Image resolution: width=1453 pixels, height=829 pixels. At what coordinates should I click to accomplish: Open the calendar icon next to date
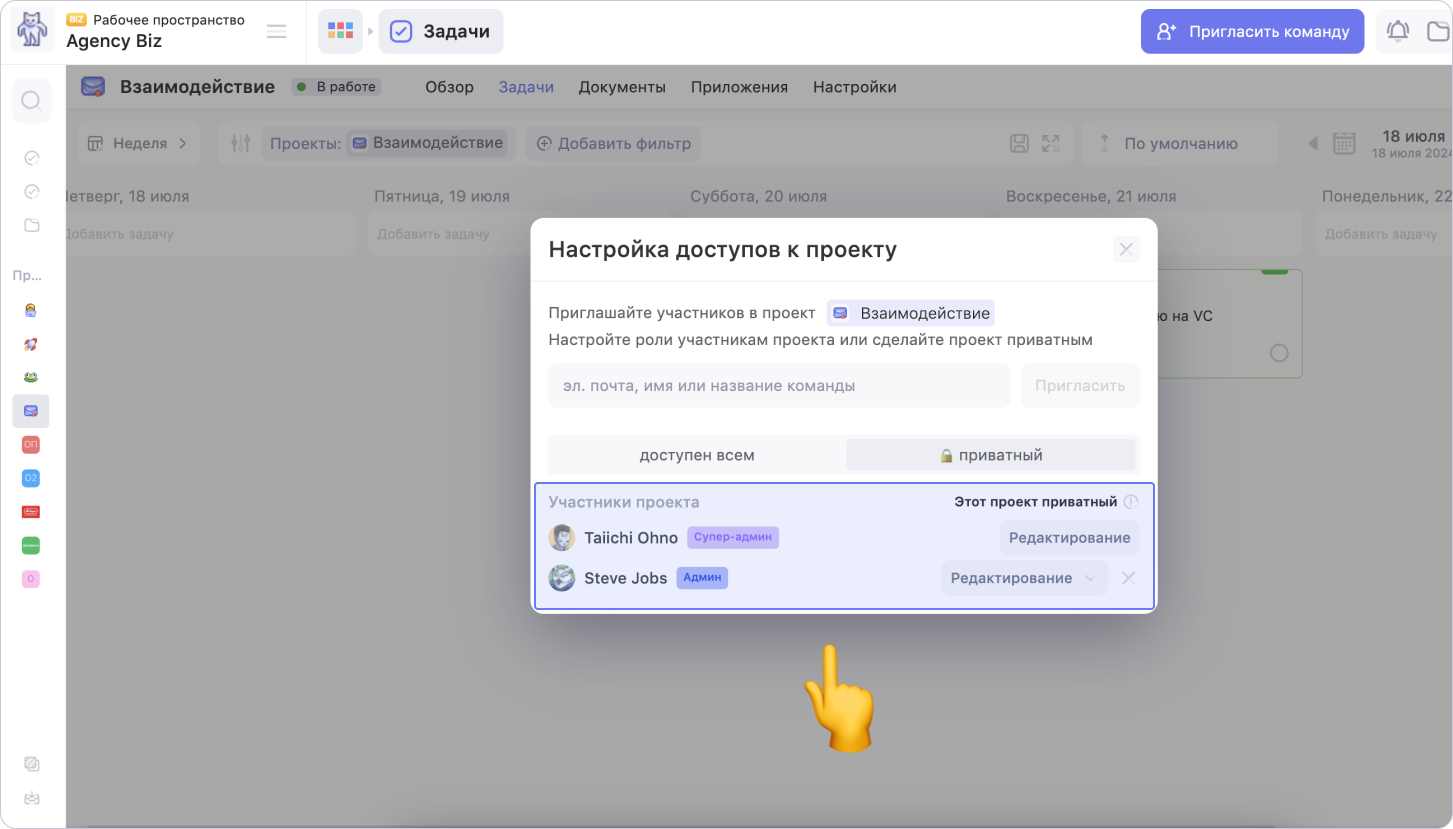[1344, 143]
